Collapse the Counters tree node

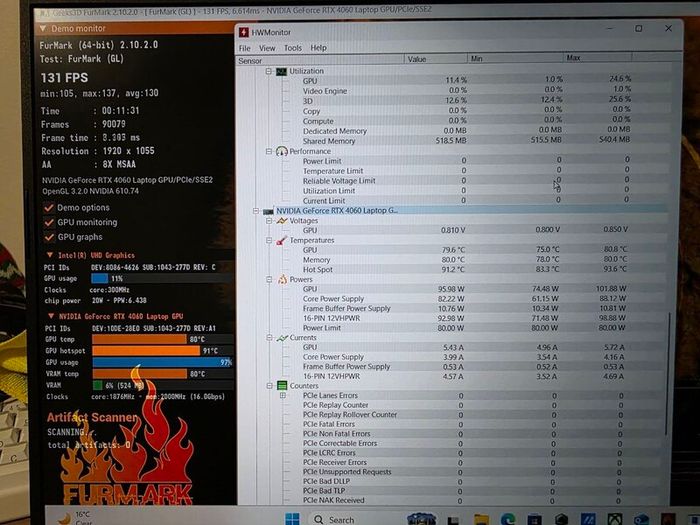click(x=269, y=386)
